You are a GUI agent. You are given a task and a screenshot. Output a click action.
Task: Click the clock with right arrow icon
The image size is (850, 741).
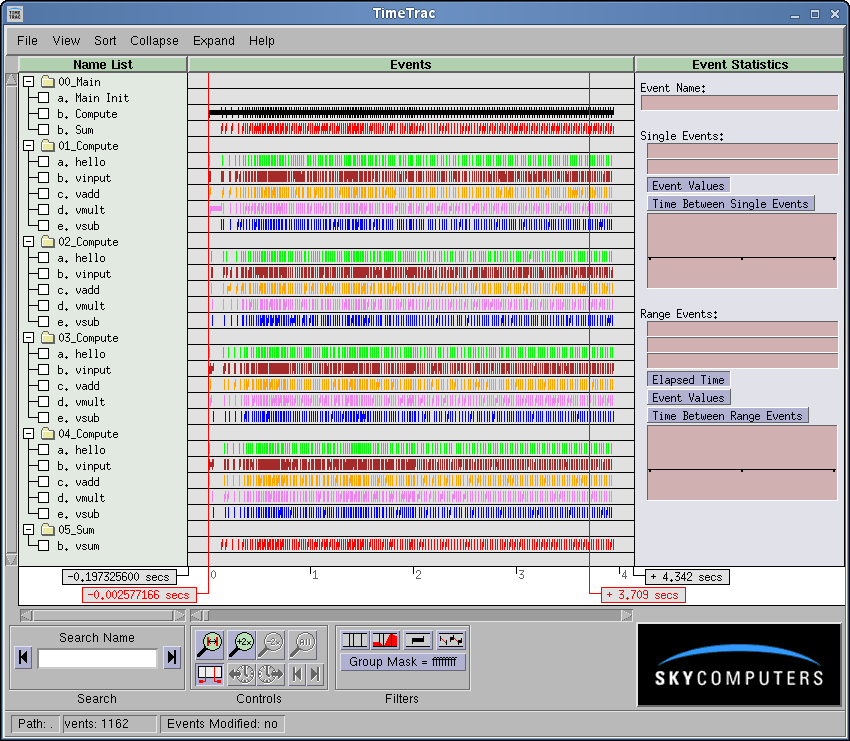point(270,674)
